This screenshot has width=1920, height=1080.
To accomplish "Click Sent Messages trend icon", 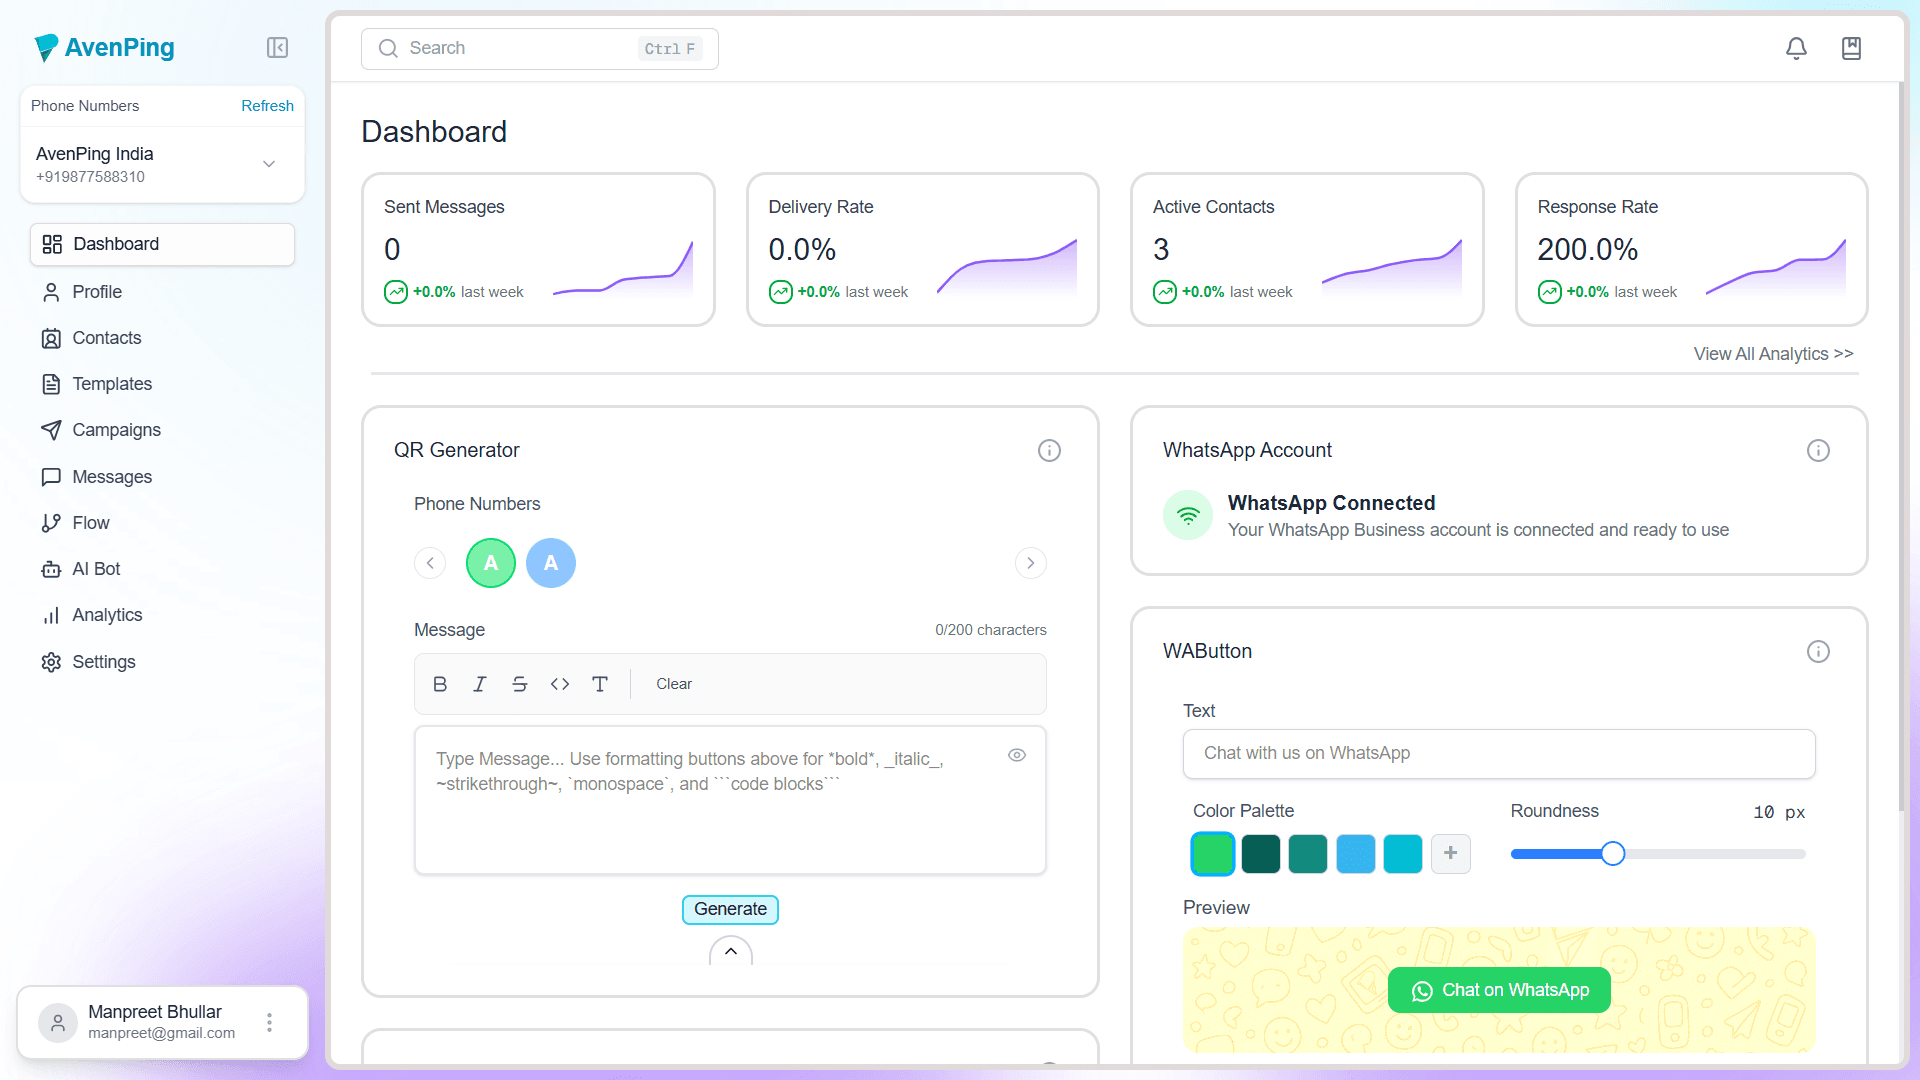I will (x=396, y=292).
